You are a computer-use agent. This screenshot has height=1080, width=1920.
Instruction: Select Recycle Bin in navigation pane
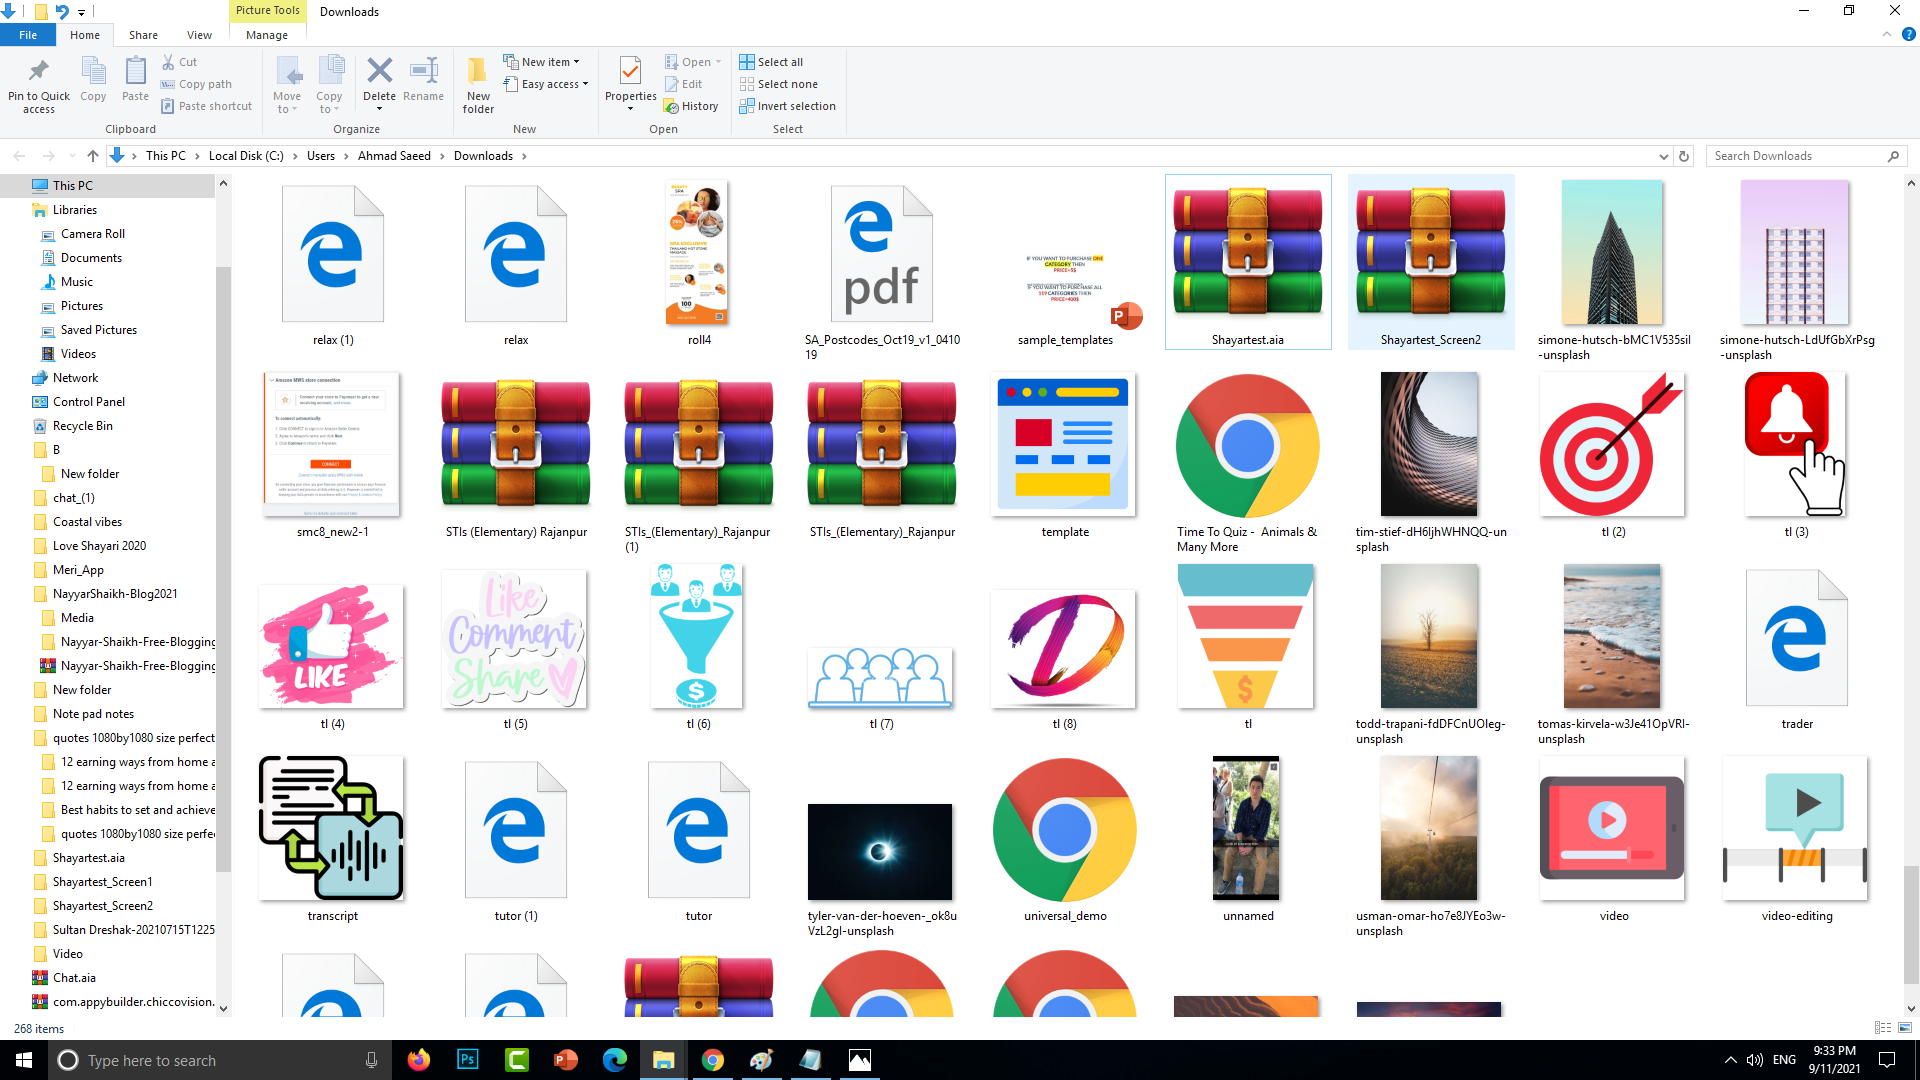[x=83, y=426]
